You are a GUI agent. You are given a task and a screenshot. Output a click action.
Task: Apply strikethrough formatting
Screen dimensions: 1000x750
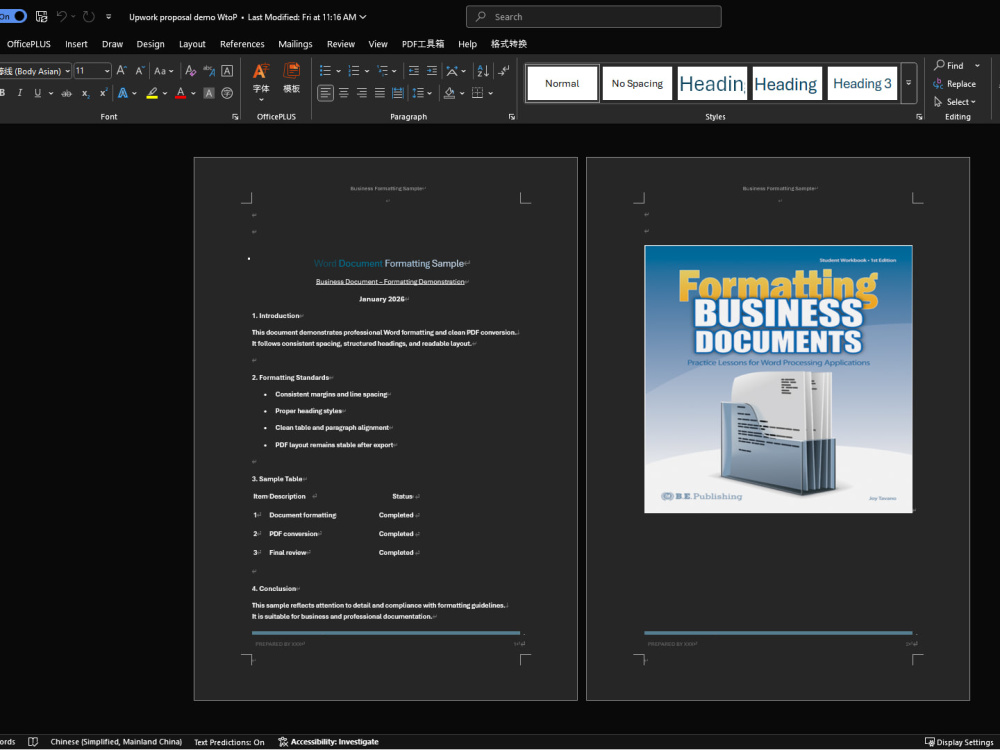(66, 93)
